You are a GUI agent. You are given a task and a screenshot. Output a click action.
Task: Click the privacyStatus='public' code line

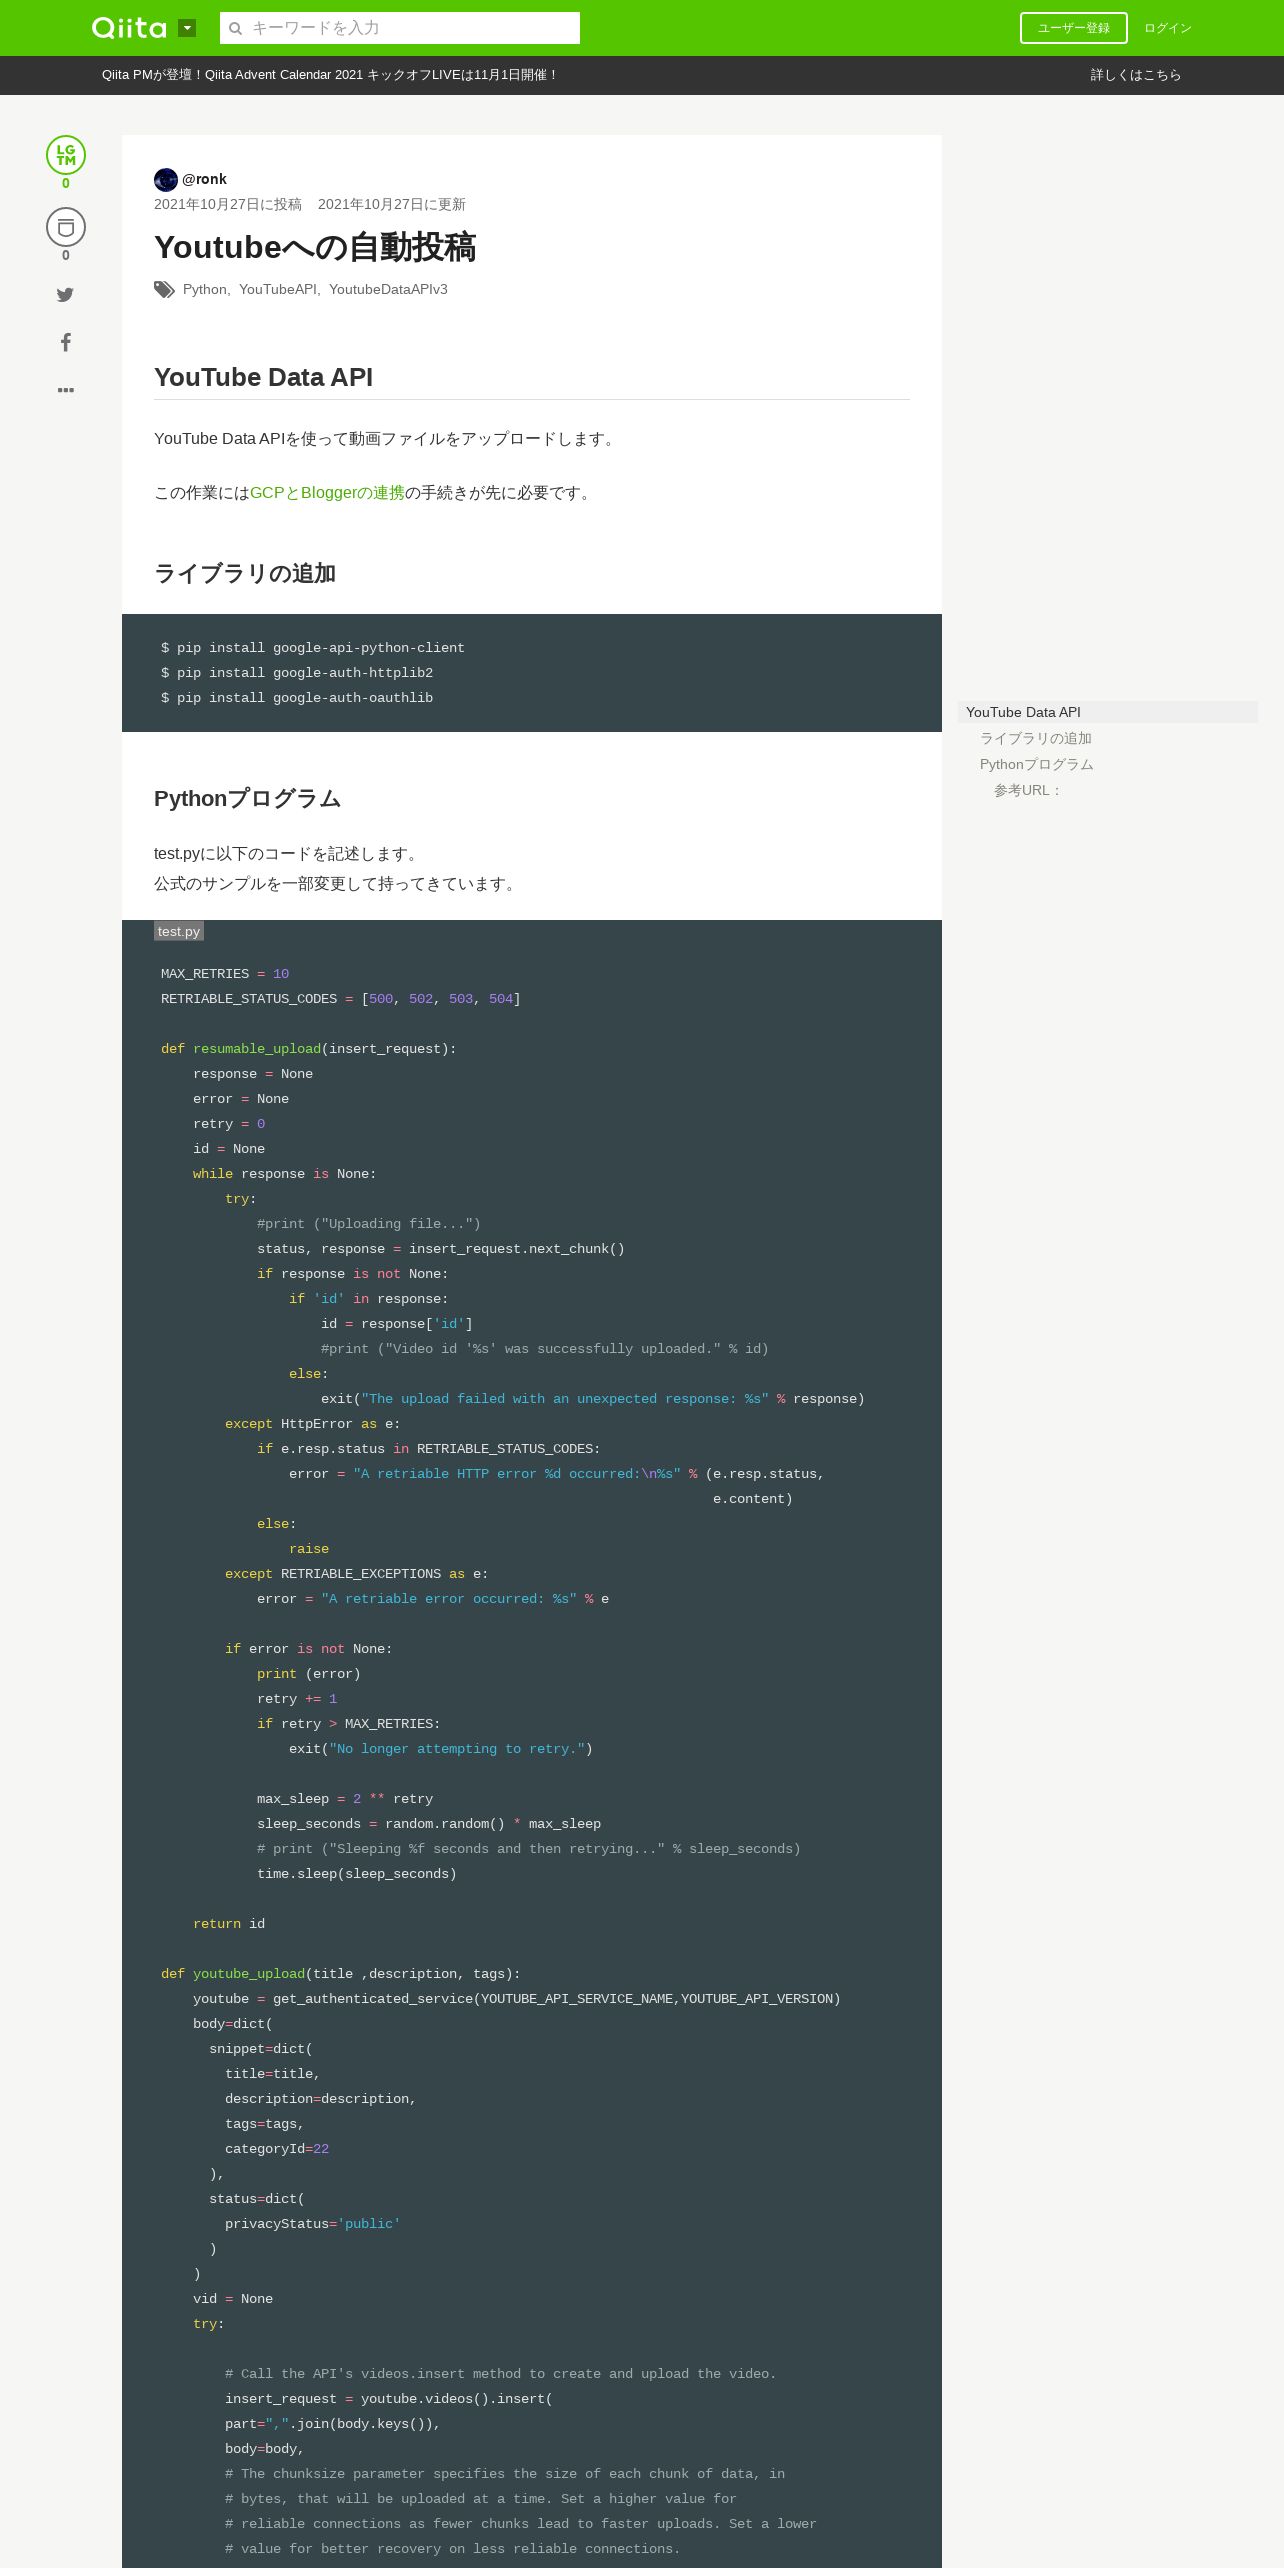[313, 2224]
